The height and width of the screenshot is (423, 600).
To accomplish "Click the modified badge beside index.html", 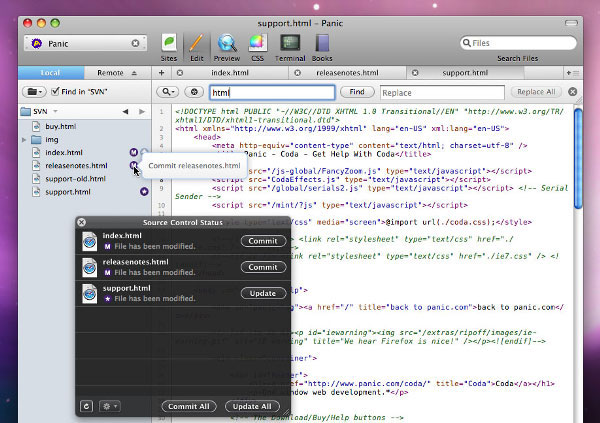I will click(x=133, y=152).
